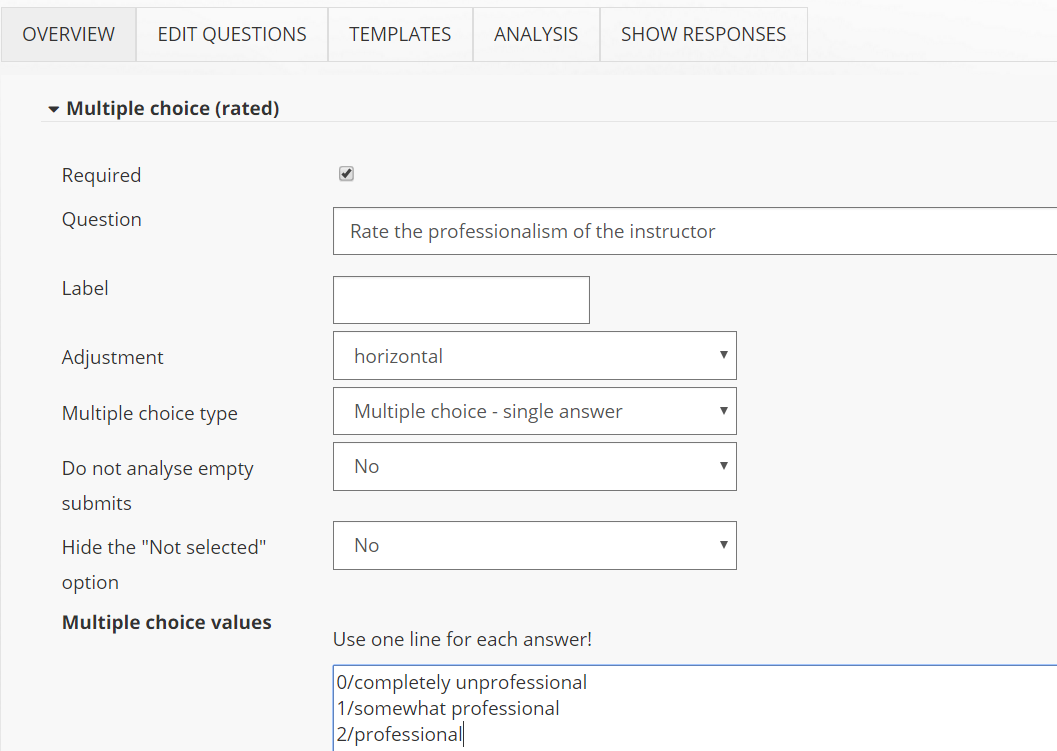Click the "Adjustment" label text
The height and width of the screenshot is (751, 1057).
(113, 357)
